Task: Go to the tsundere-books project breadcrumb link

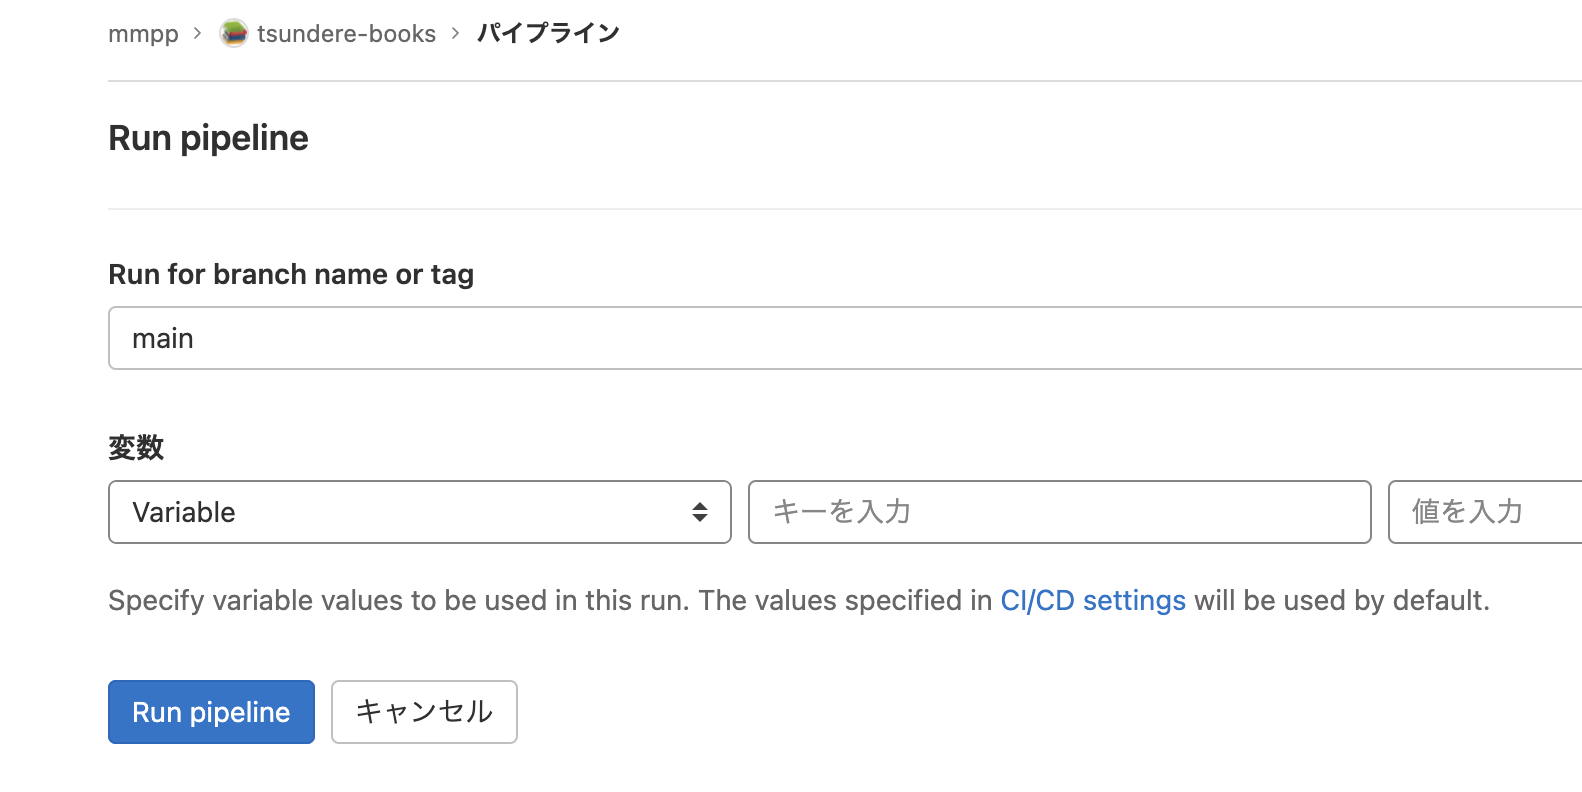Action: click(x=346, y=34)
